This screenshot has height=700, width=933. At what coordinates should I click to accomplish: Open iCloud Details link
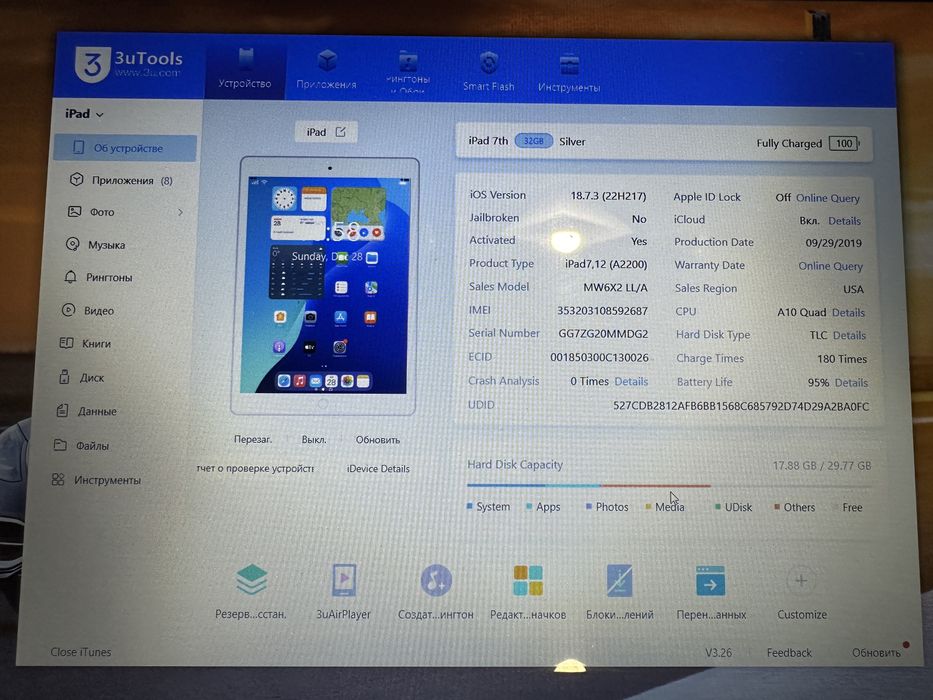844,221
